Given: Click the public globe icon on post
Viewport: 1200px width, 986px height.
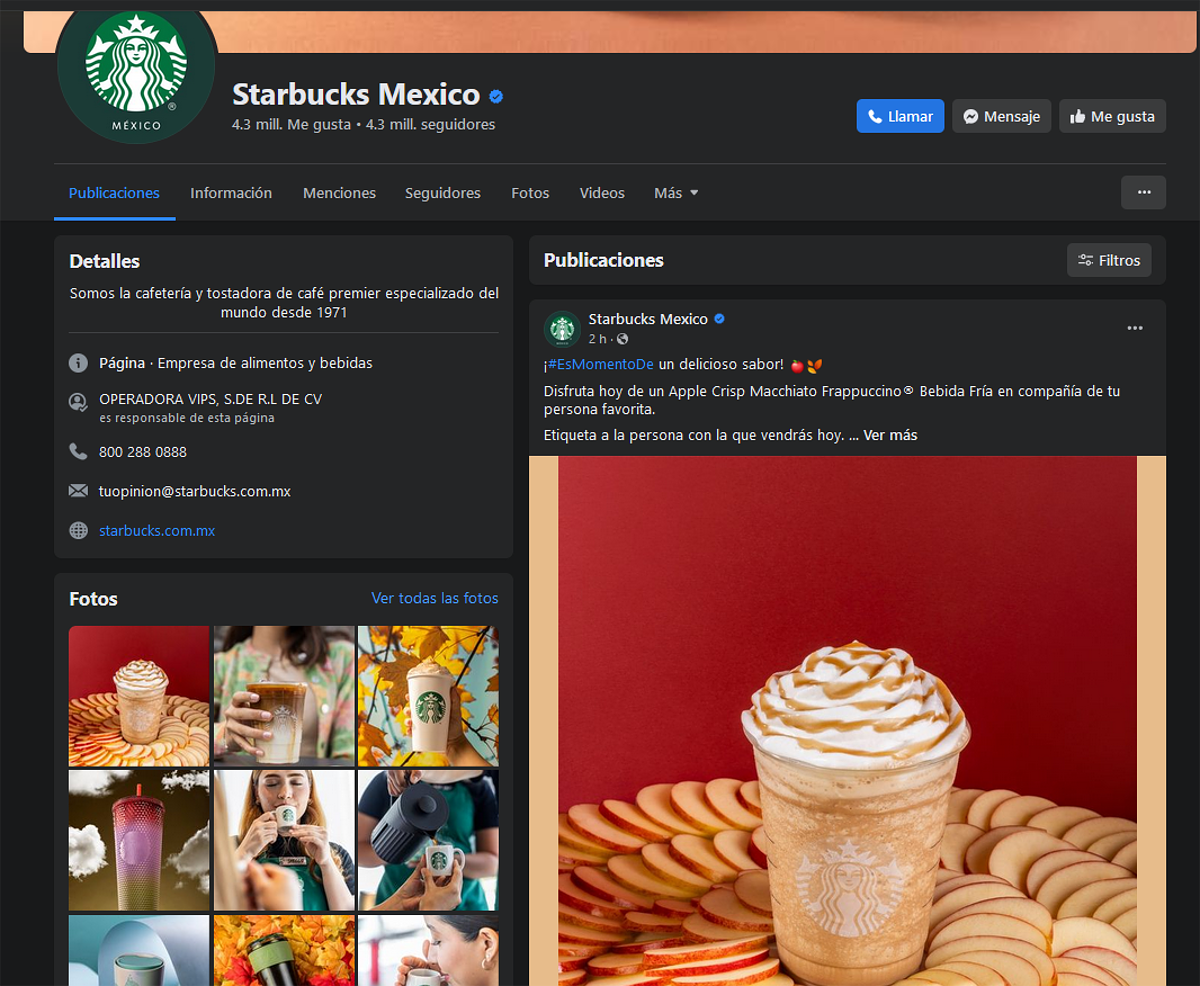Looking at the screenshot, I should (x=623, y=340).
